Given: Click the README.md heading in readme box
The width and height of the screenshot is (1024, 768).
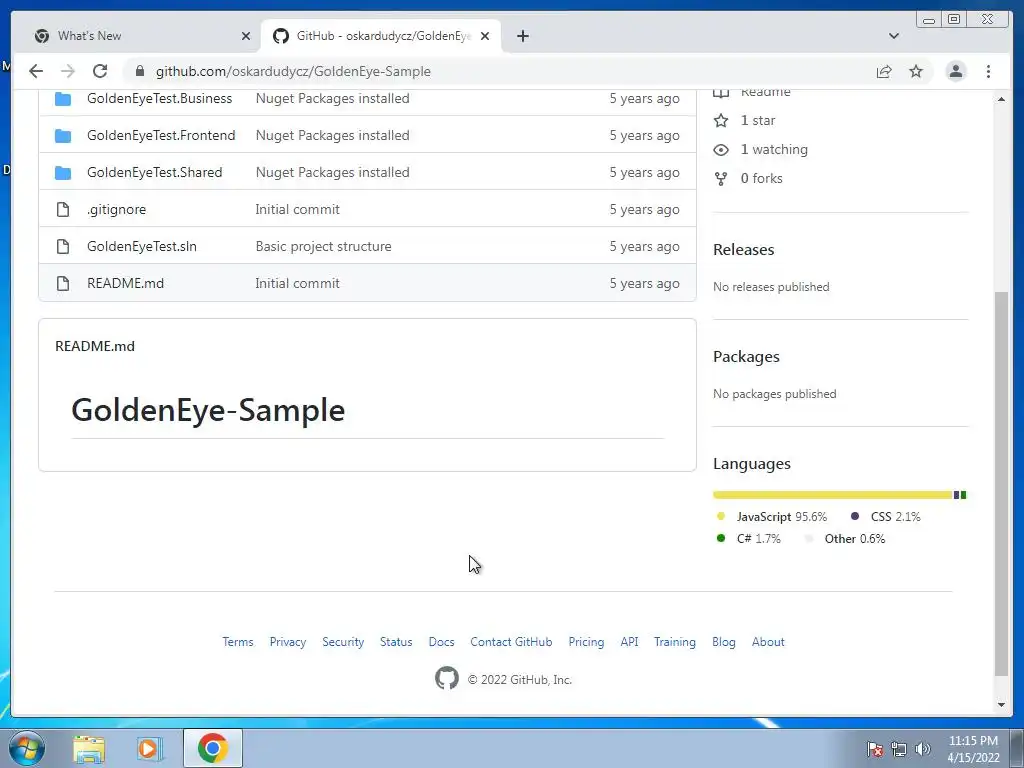Looking at the screenshot, I should click(x=95, y=346).
